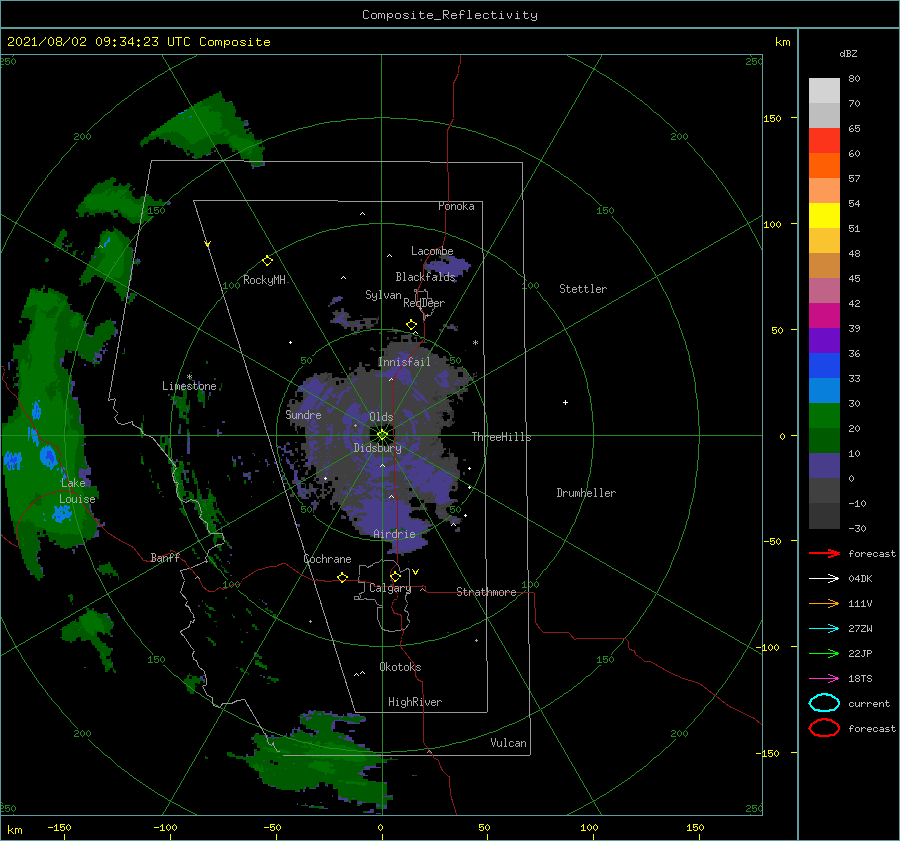The image size is (900, 841).
Task: Select the yellow diamond marker below RedDeer
Action: (412, 325)
